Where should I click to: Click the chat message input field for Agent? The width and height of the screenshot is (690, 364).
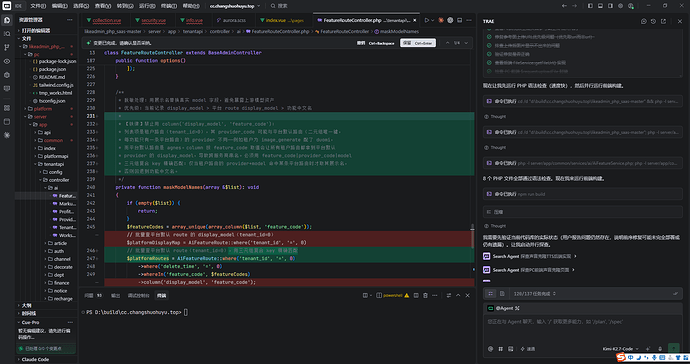point(582,328)
